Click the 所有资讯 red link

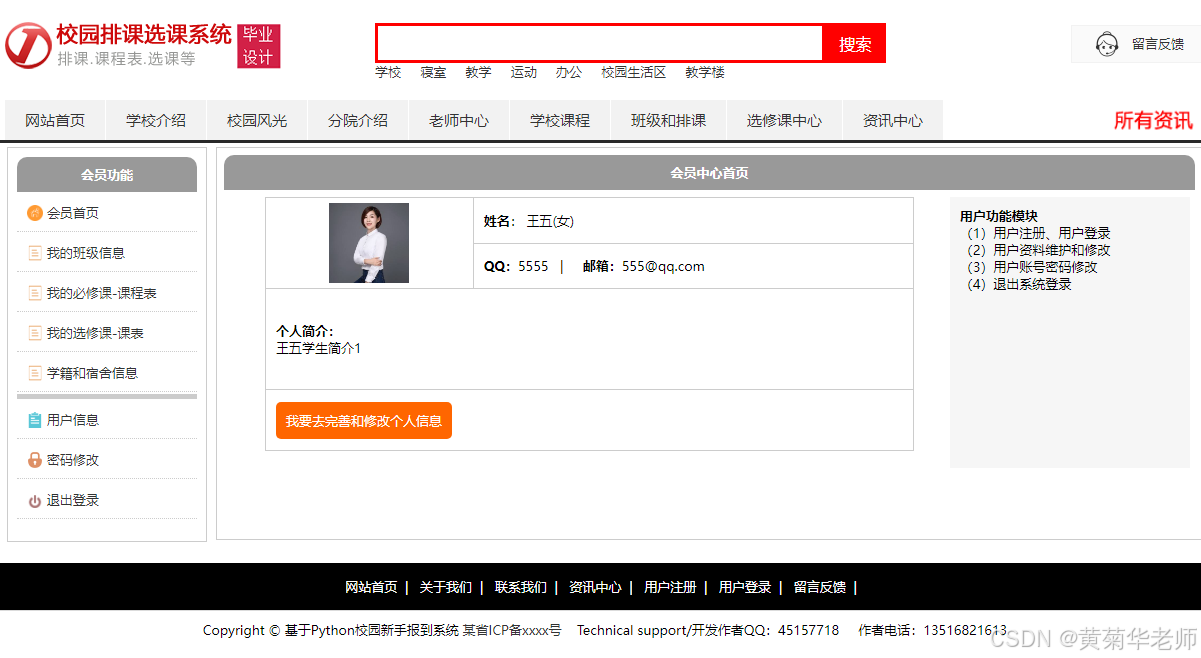(1153, 120)
